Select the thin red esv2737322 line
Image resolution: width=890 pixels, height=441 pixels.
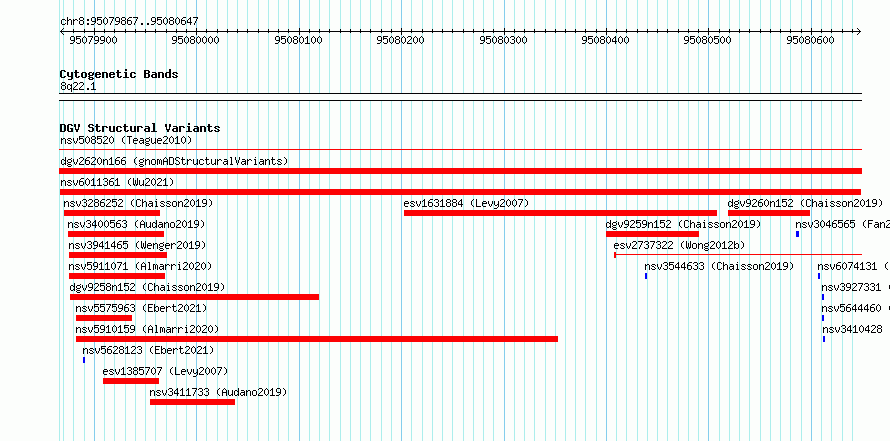[x=738, y=255]
